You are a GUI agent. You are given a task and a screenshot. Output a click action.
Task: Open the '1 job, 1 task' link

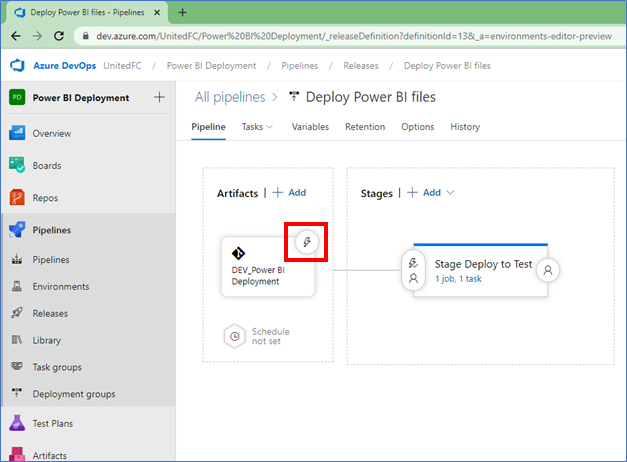458,279
